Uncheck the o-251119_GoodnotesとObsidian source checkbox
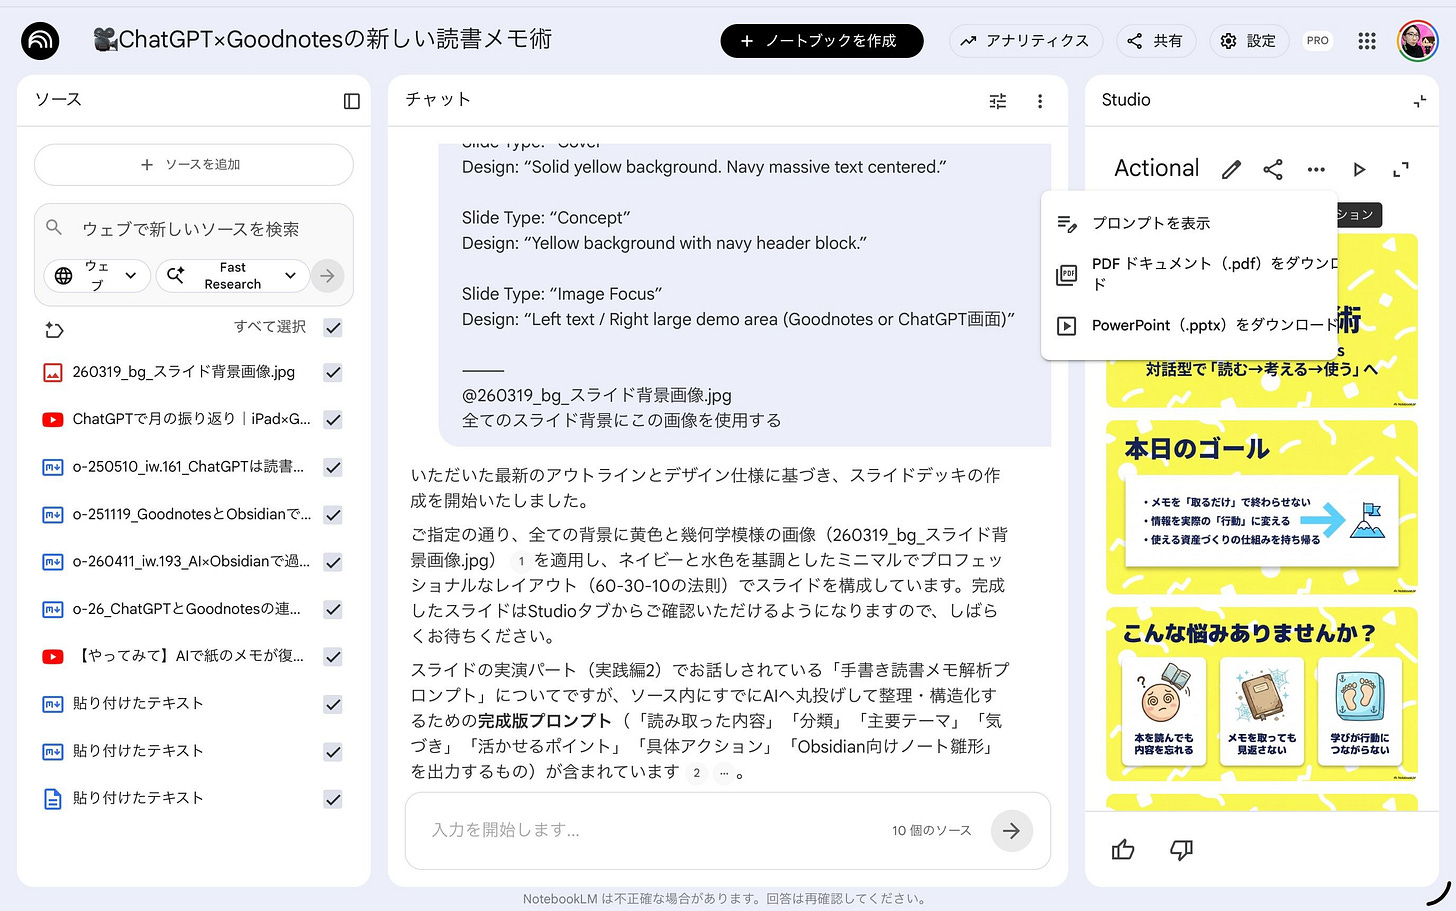The height and width of the screenshot is (911, 1456). point(333,515)
